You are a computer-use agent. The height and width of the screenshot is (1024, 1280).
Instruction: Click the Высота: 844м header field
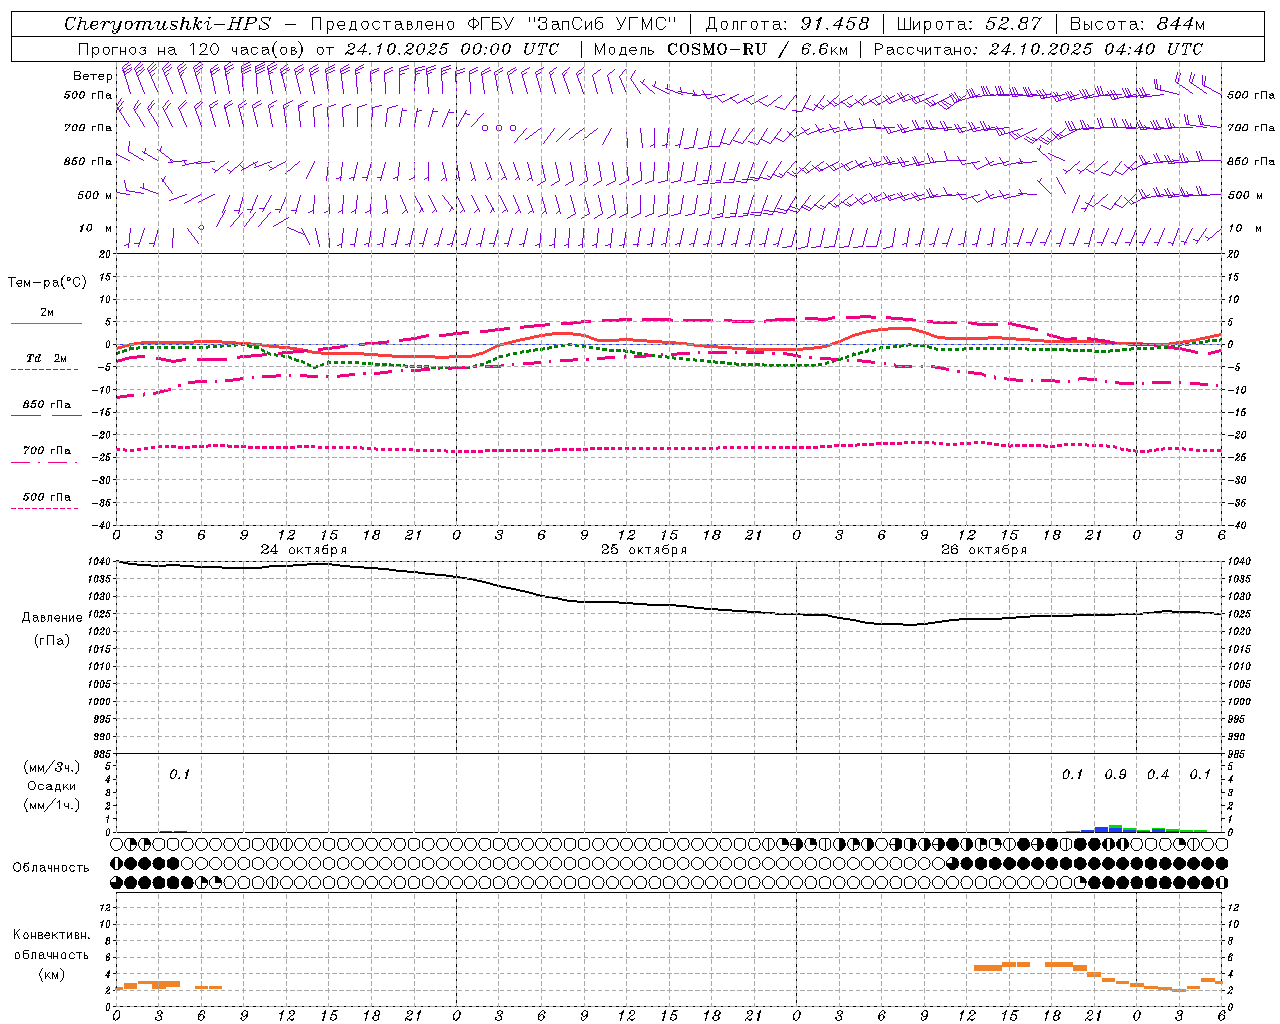pyautogui.click(x=1137, y=24)
